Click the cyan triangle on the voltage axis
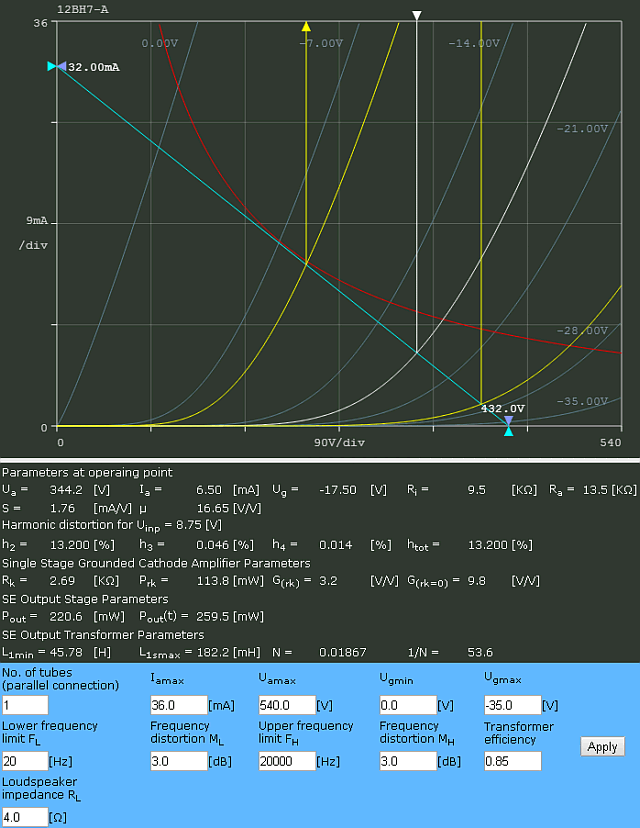This screenshot has height=828, width=640. click(x=508, y=431)
